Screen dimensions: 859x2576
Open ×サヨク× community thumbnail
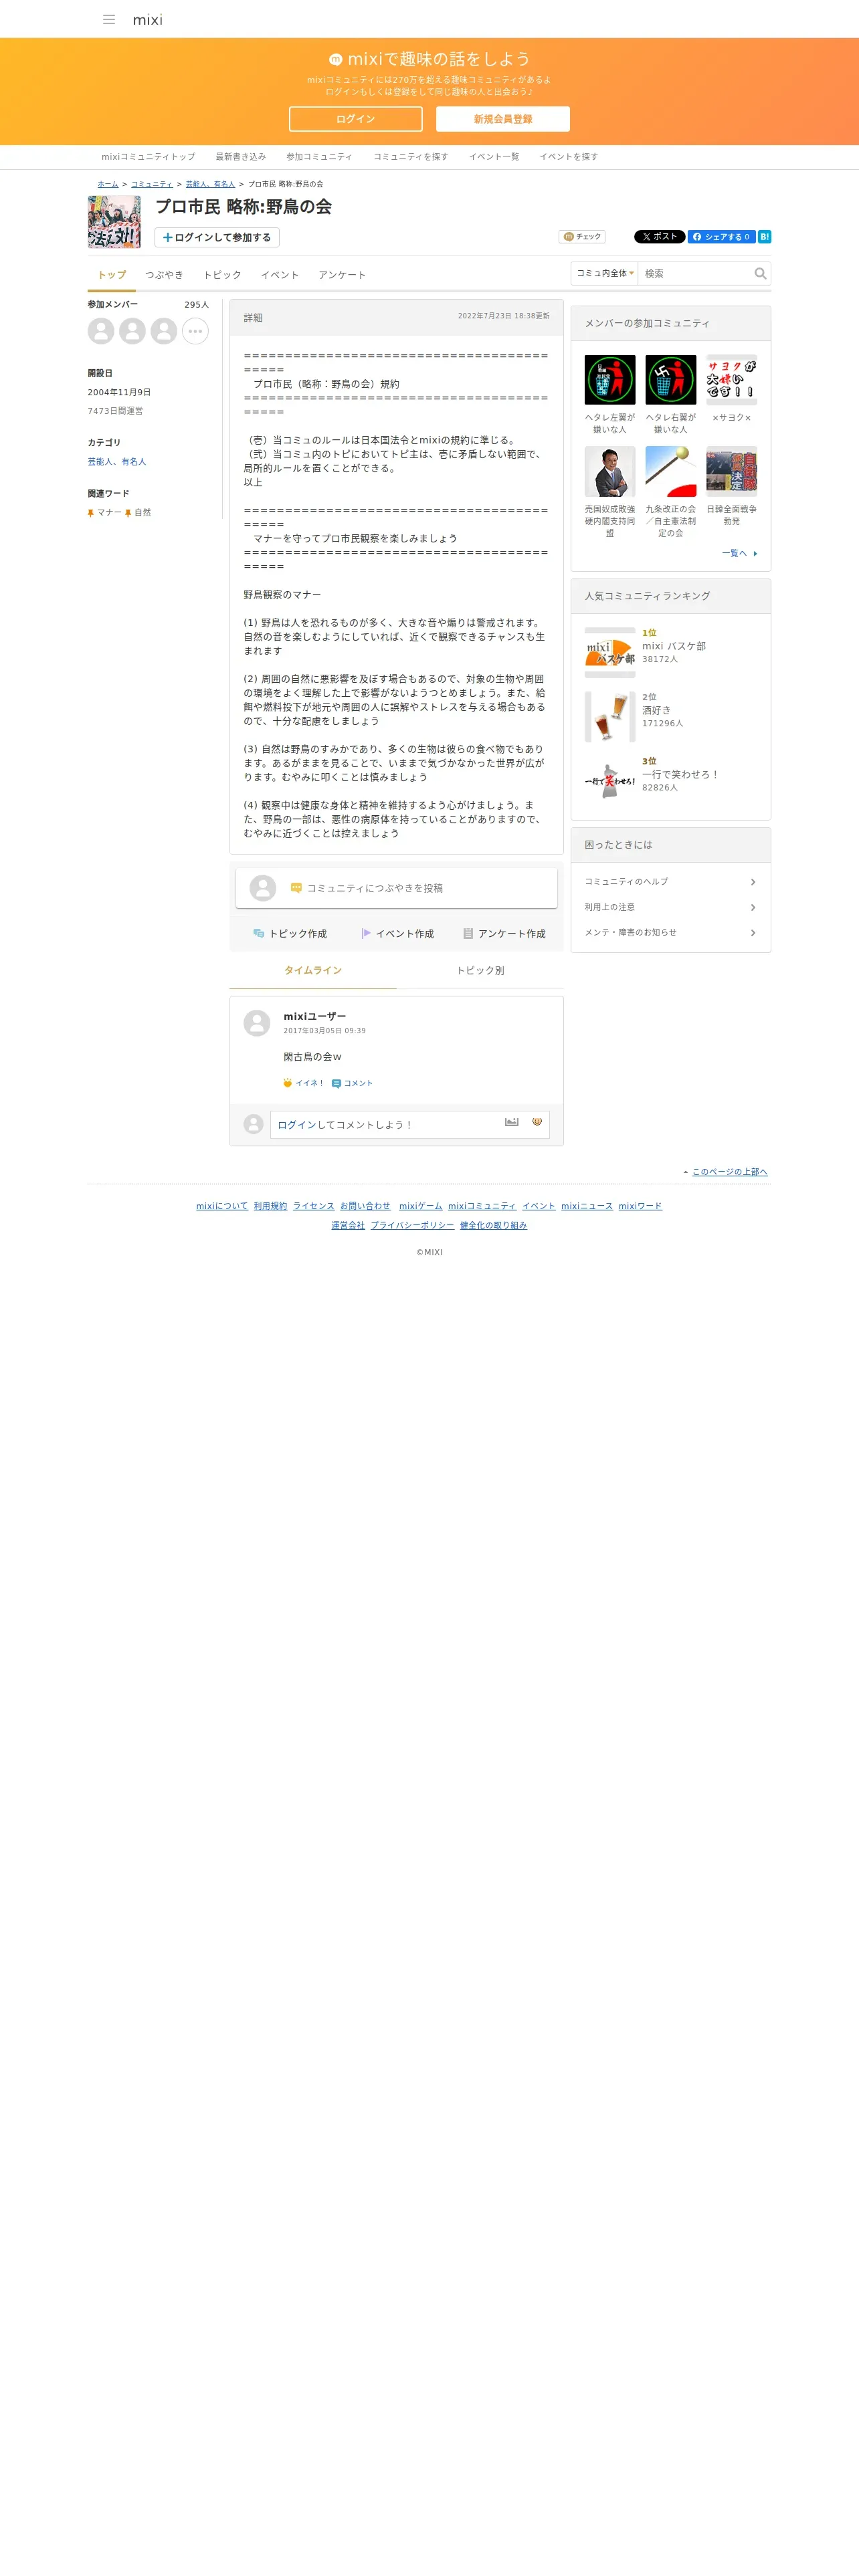[732, 380]
